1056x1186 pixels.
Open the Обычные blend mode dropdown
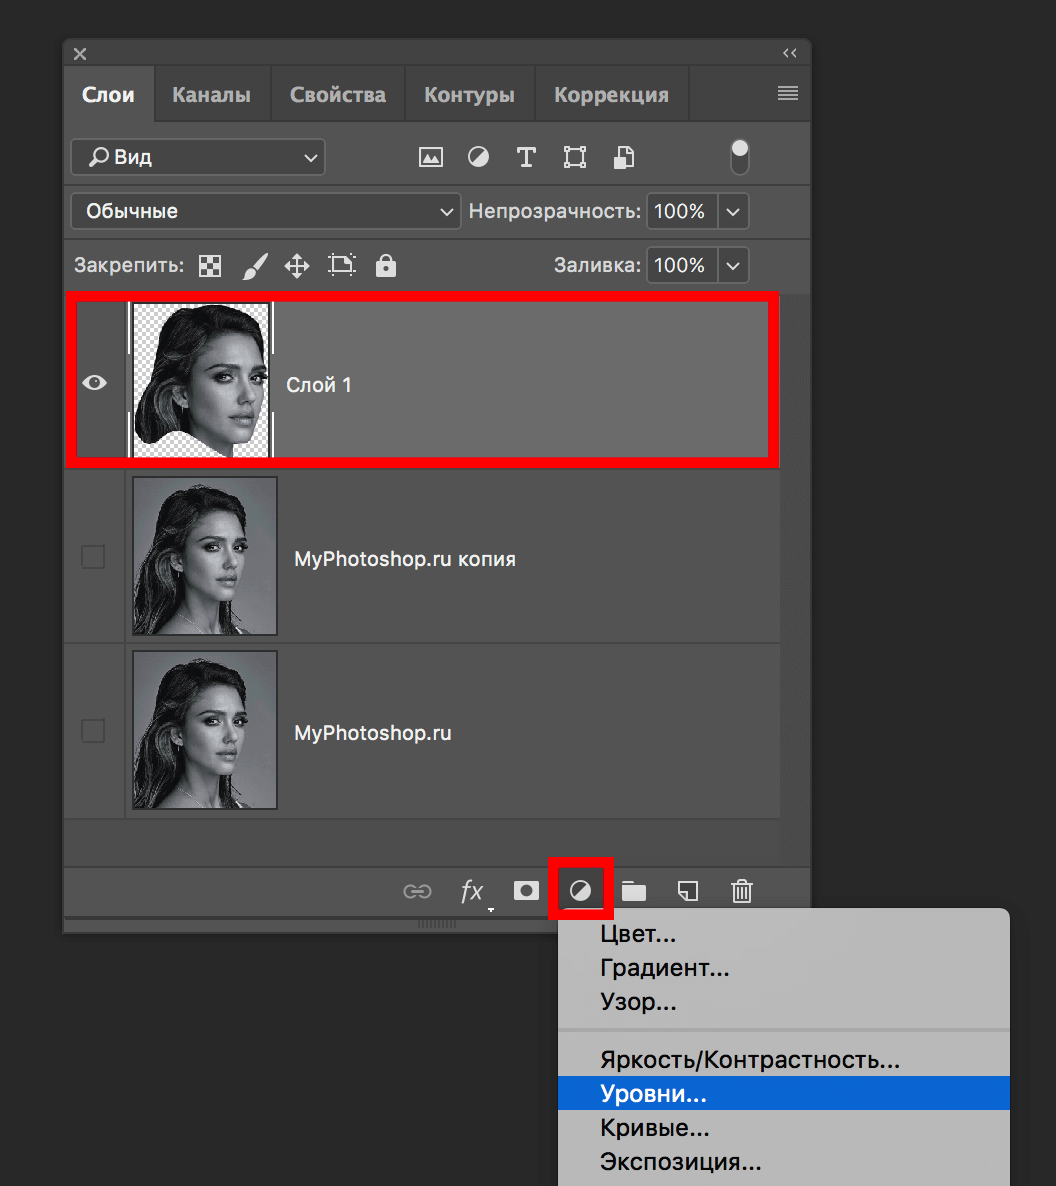point(266,211)
